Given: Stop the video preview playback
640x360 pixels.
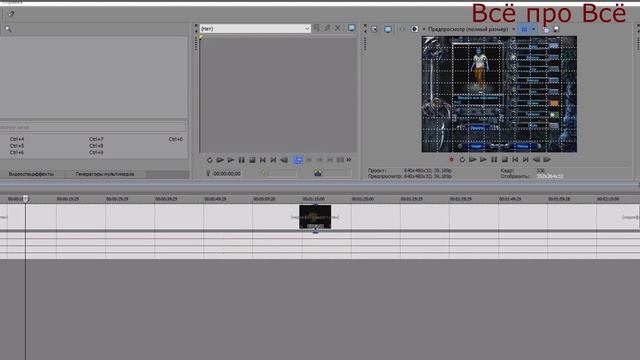Looking at the screenshot, I should pos(504,160).
